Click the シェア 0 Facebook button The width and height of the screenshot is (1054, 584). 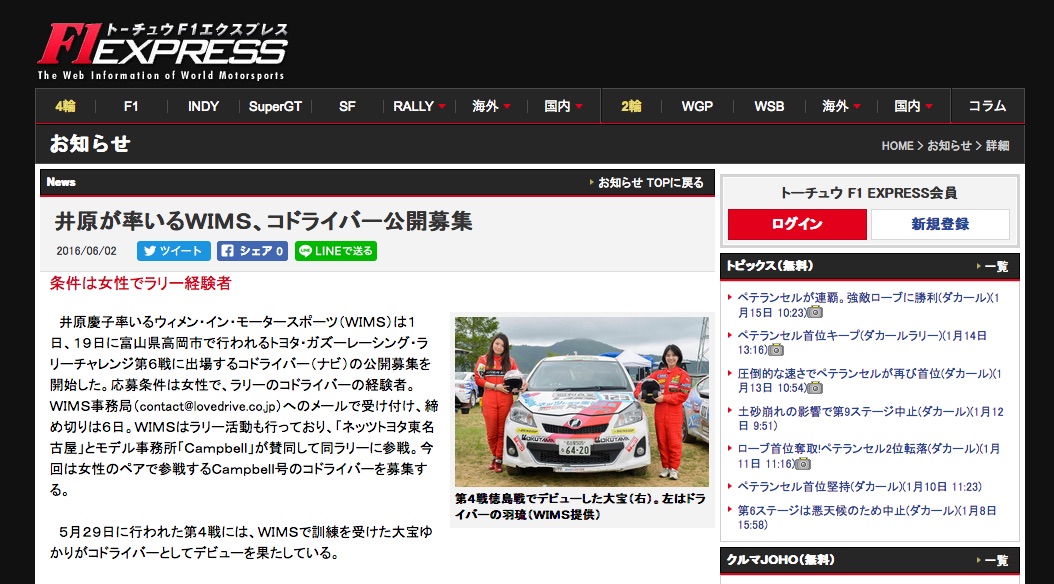tap(252, 251)
